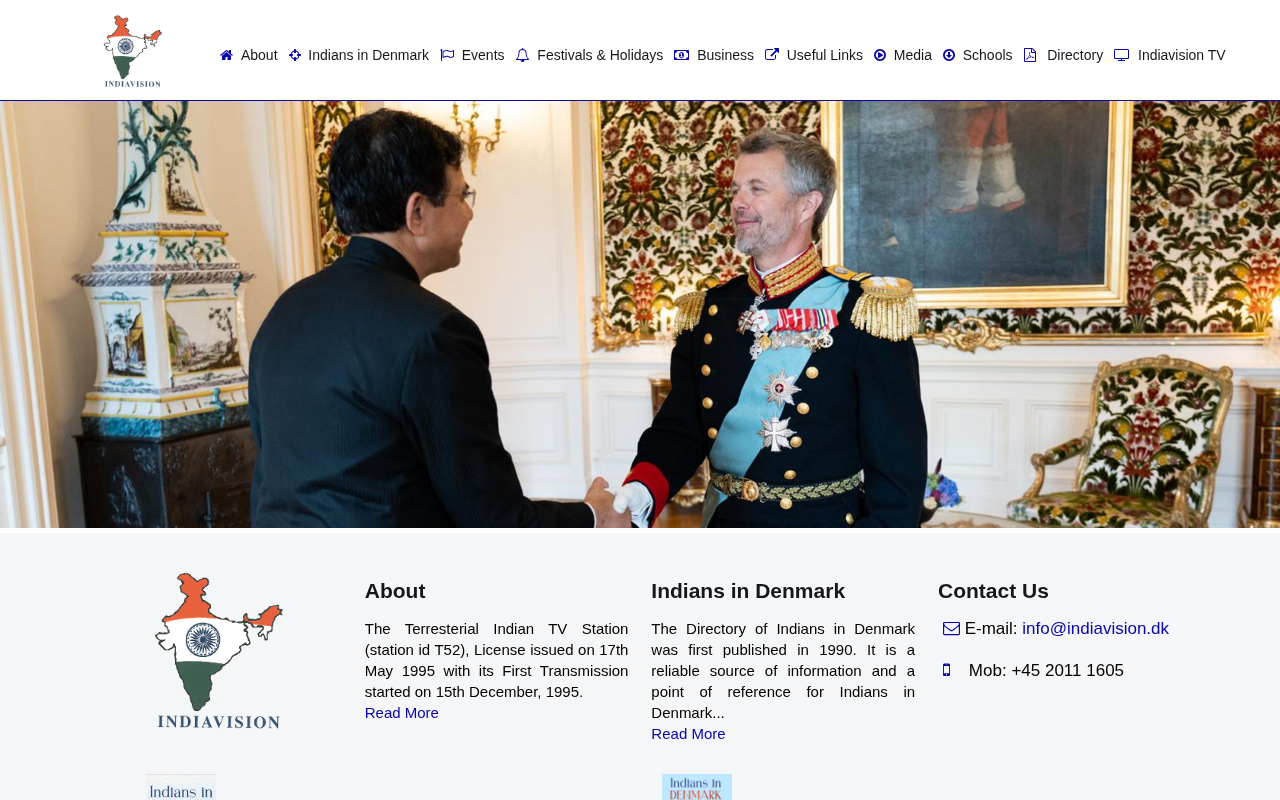This screenshot has height=800, width=1280.
Task: Click Read More under the About section
Action: tap(402, 713)
